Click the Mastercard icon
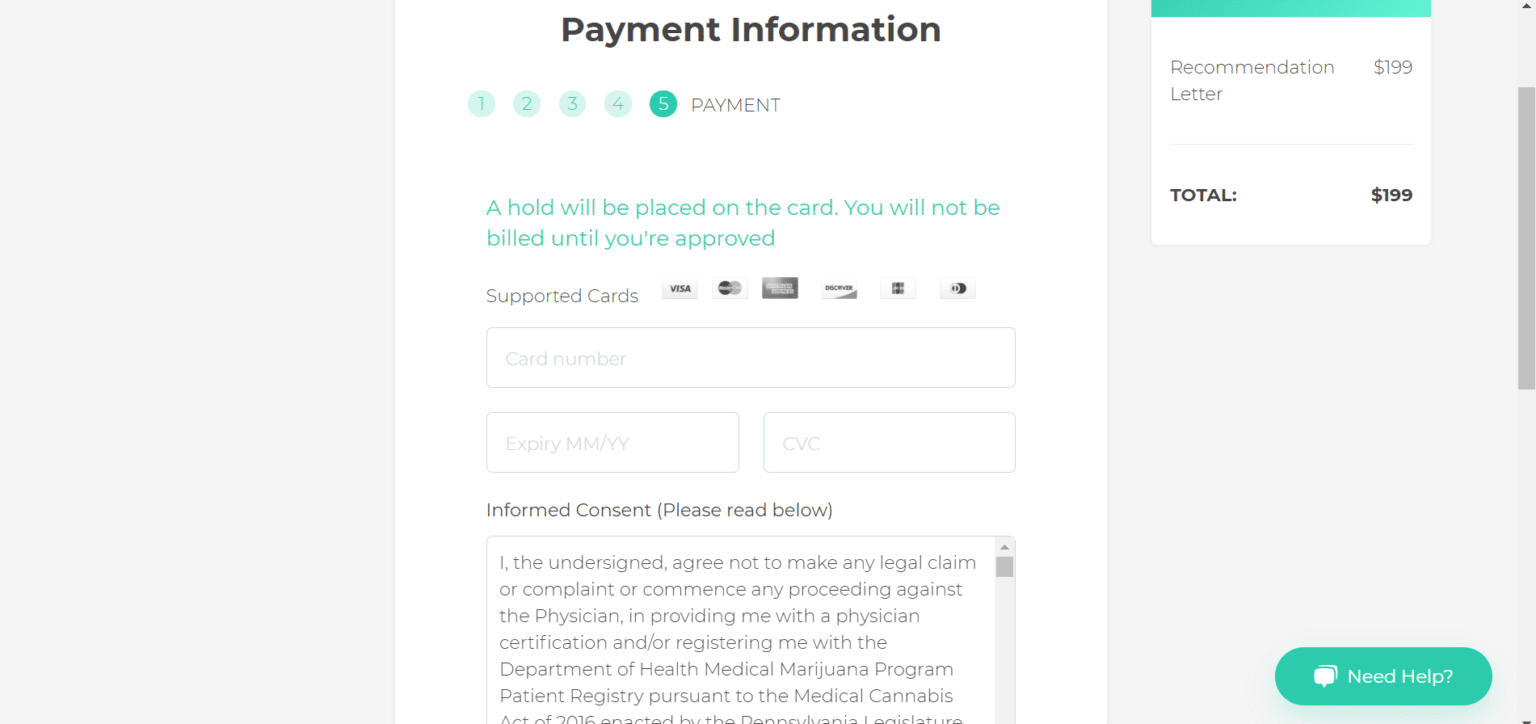The height and width of the screenshot is (724, 1536). point(730,289)
